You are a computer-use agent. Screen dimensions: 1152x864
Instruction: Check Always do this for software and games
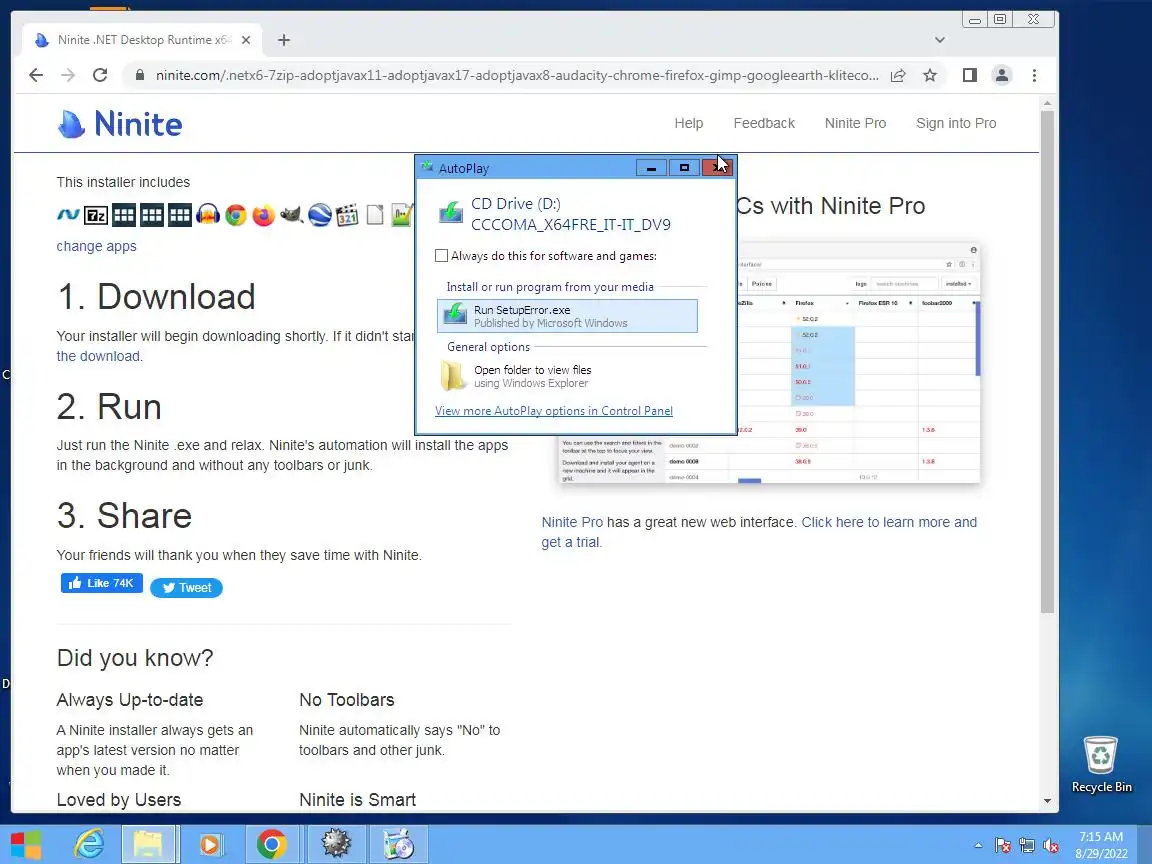pyautogui.click(x=442, y=256)
